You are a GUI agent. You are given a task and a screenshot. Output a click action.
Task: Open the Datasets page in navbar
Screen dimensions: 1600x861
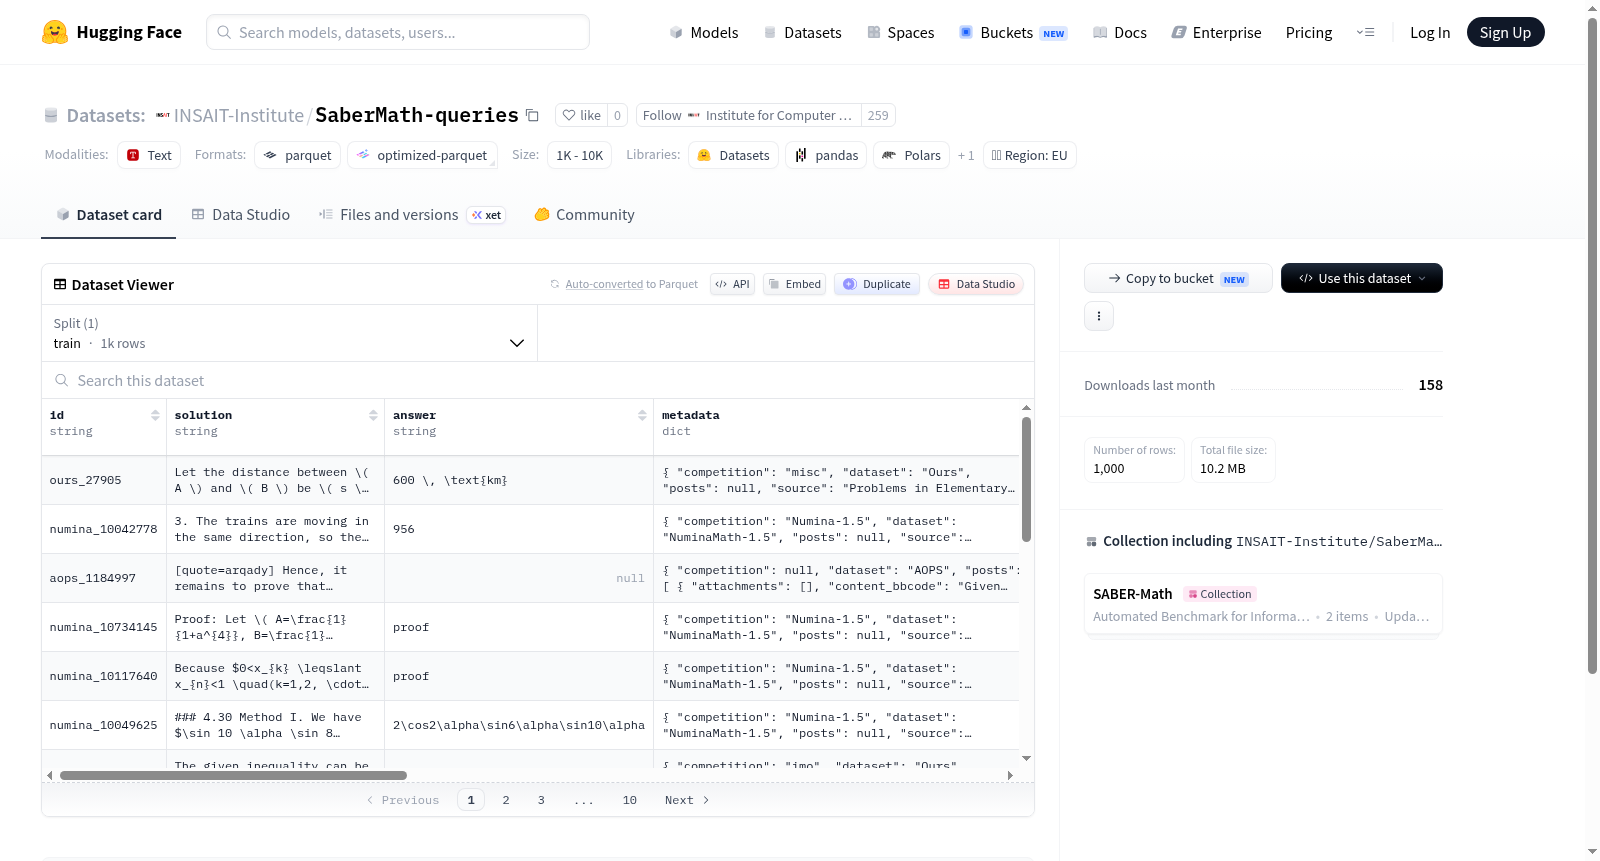point(803,32)
